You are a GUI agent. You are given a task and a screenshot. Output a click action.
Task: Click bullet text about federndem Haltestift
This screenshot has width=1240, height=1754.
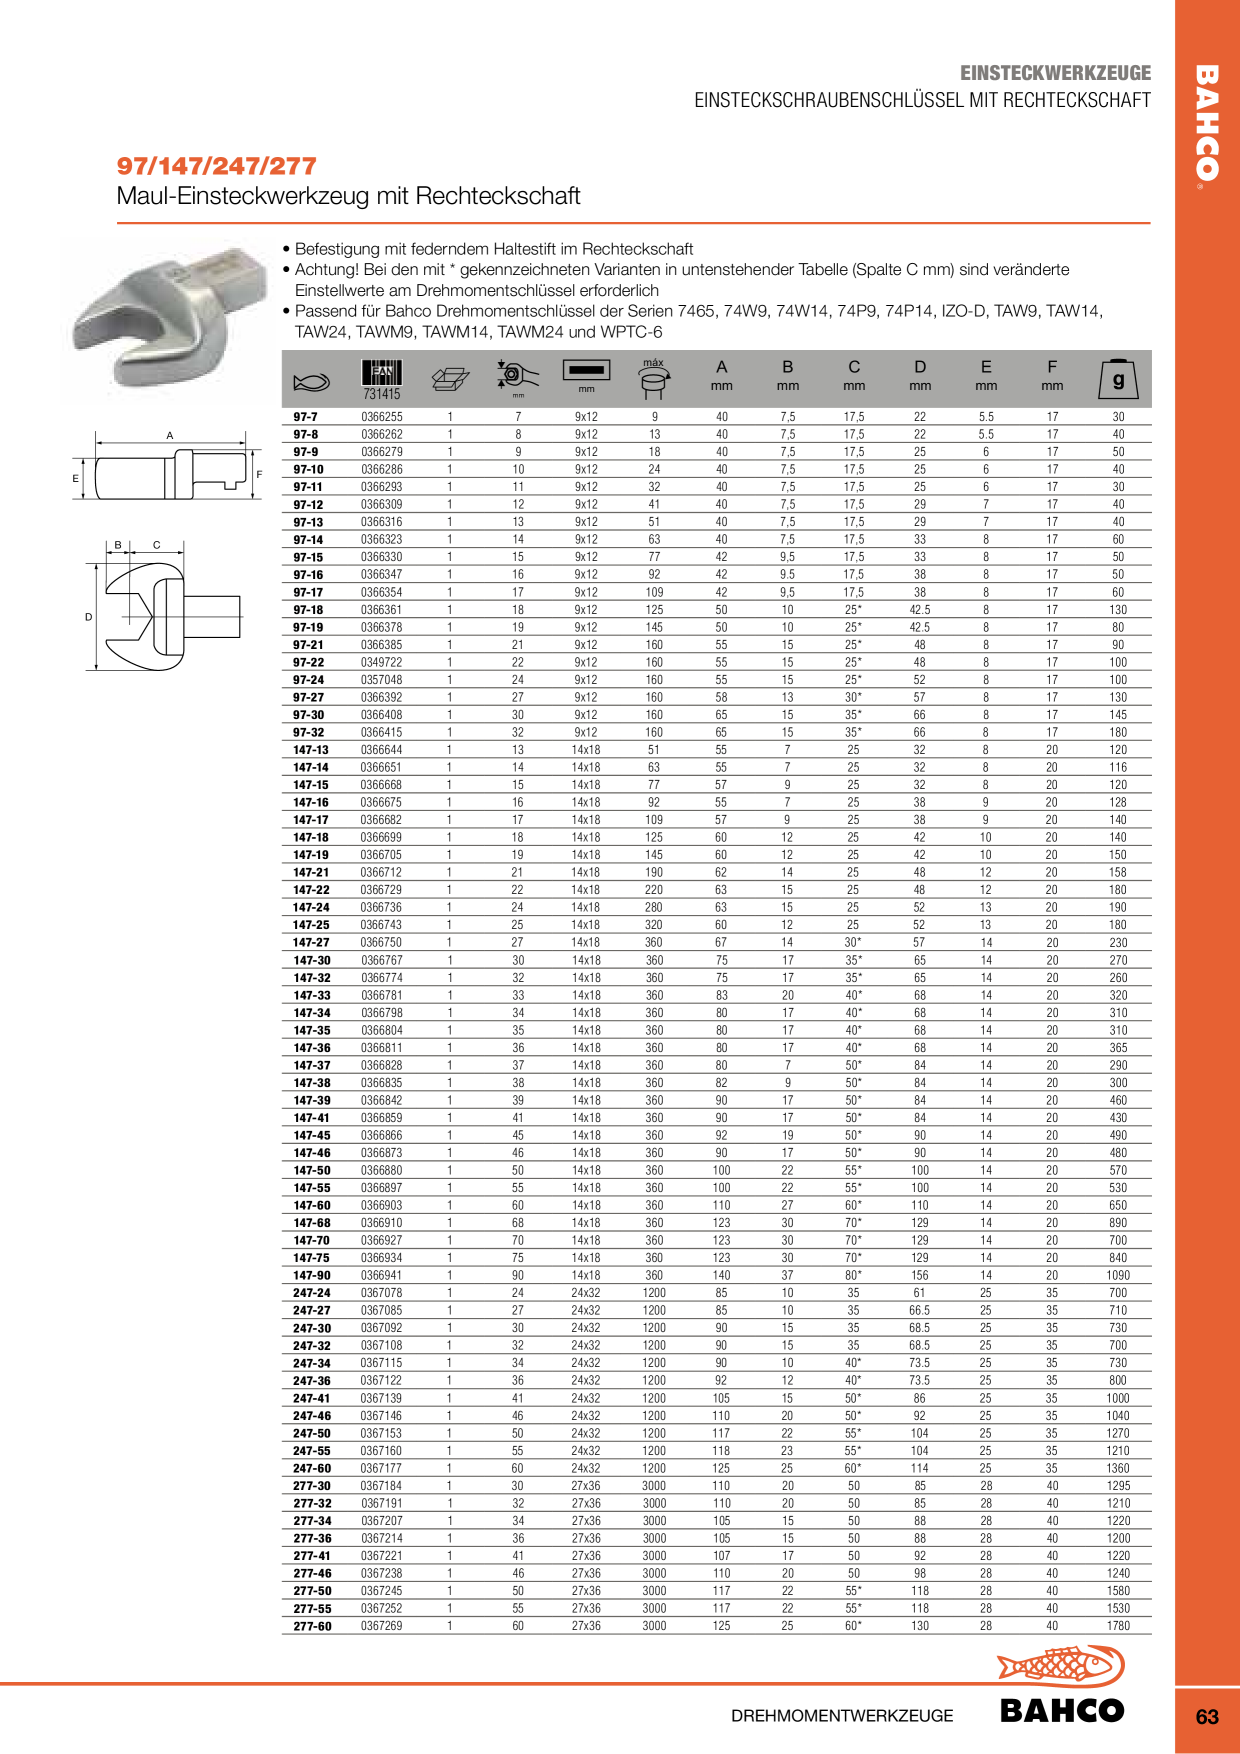point(488,249)
